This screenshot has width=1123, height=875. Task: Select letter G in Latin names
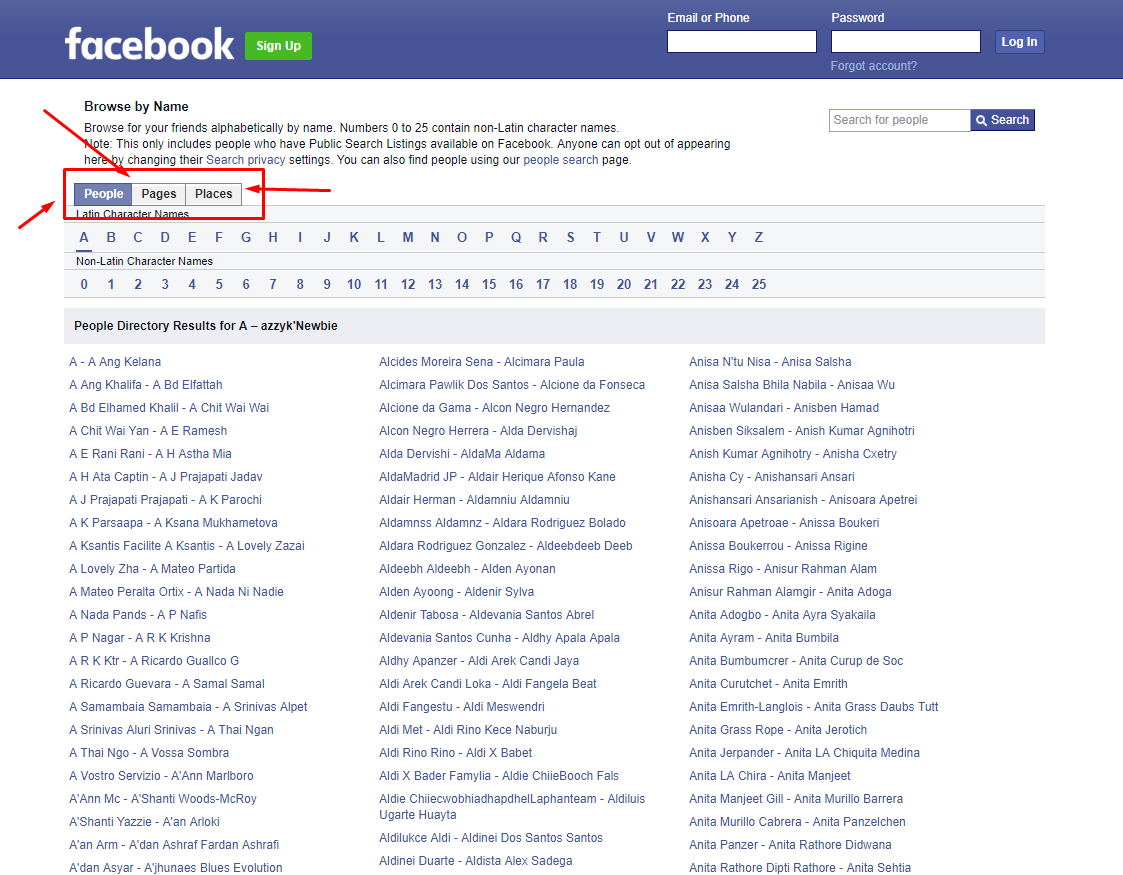pos(246,238)
